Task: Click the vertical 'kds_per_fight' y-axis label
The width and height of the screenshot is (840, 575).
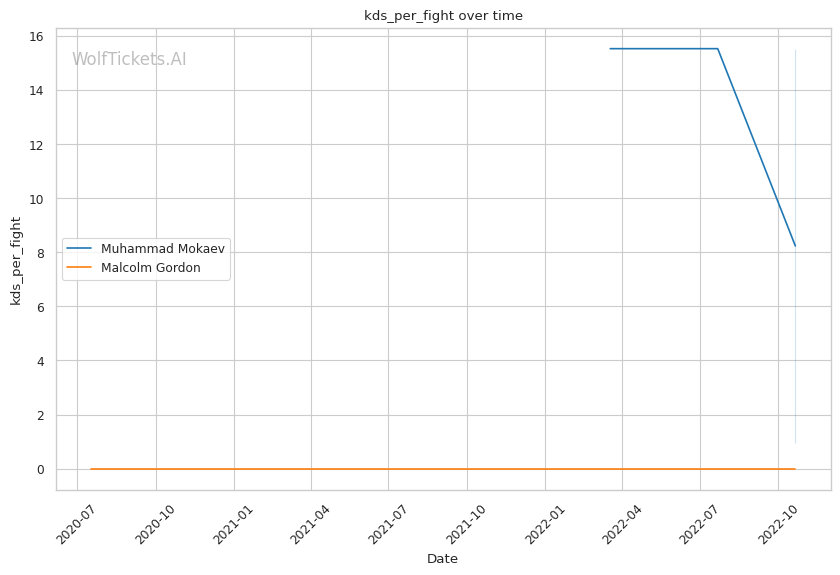Action: click(16, 261)
